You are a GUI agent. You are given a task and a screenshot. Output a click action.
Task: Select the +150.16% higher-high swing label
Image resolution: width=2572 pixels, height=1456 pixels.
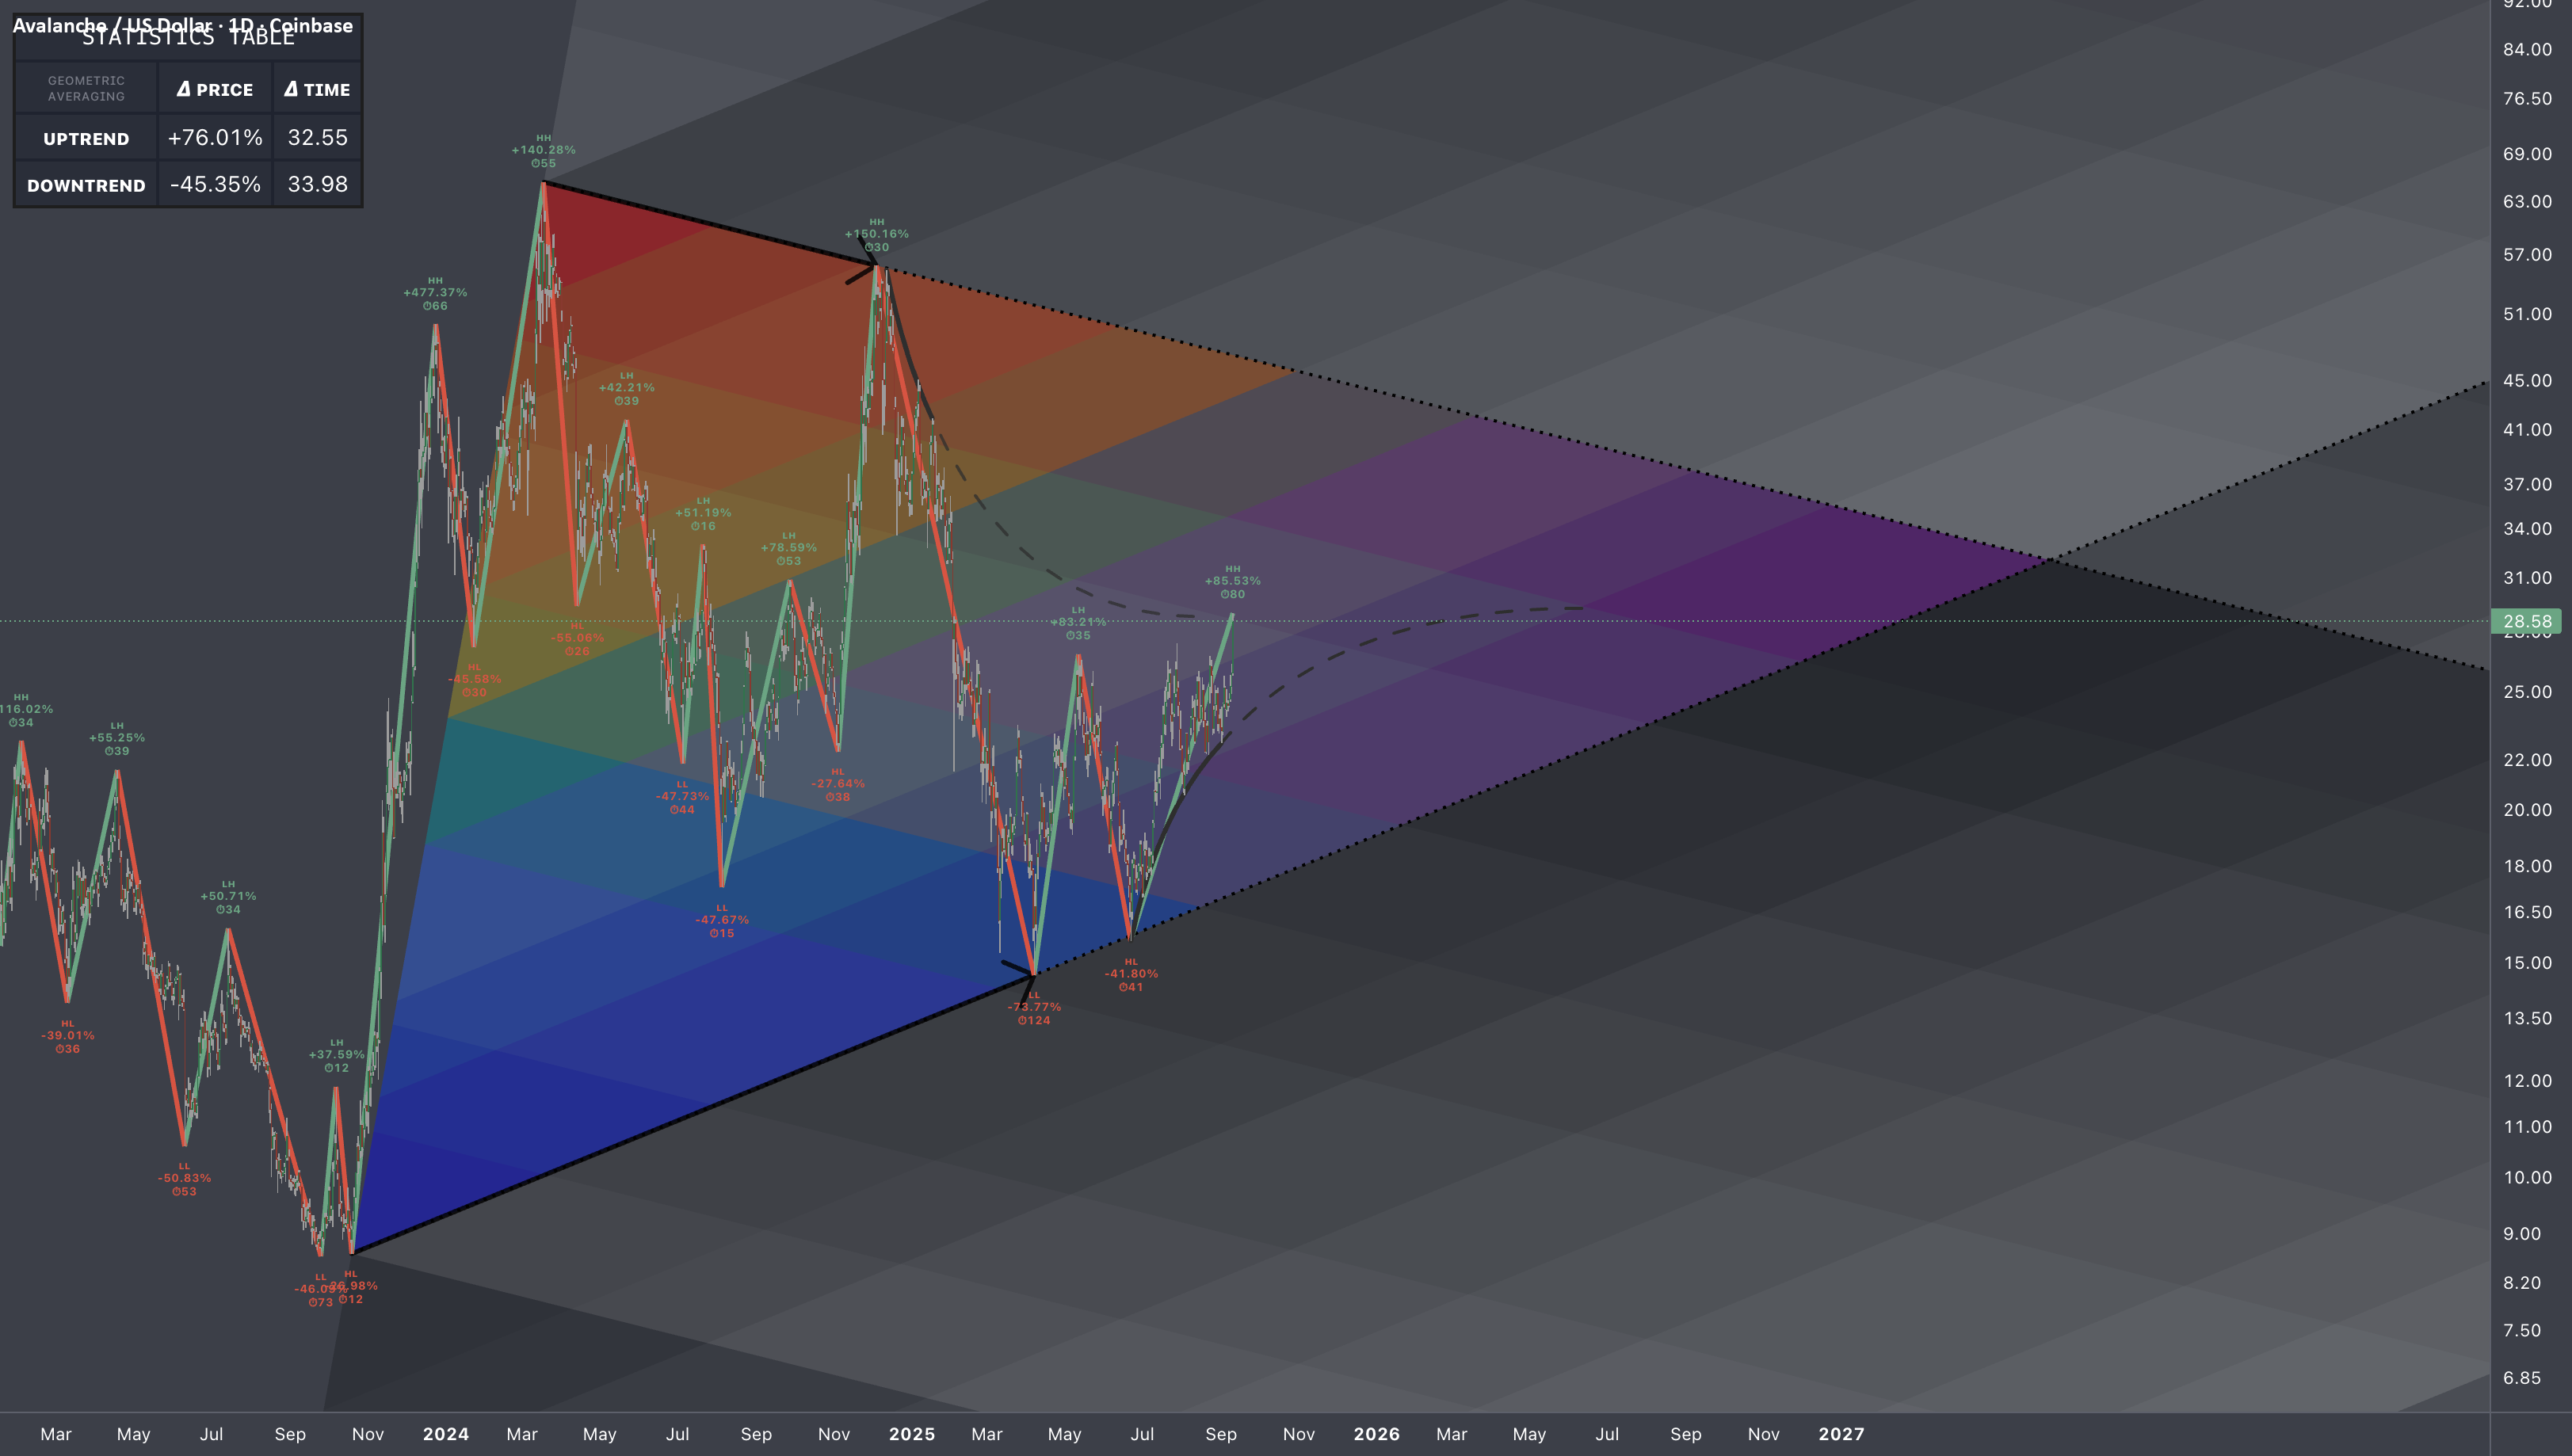(877, 234)
